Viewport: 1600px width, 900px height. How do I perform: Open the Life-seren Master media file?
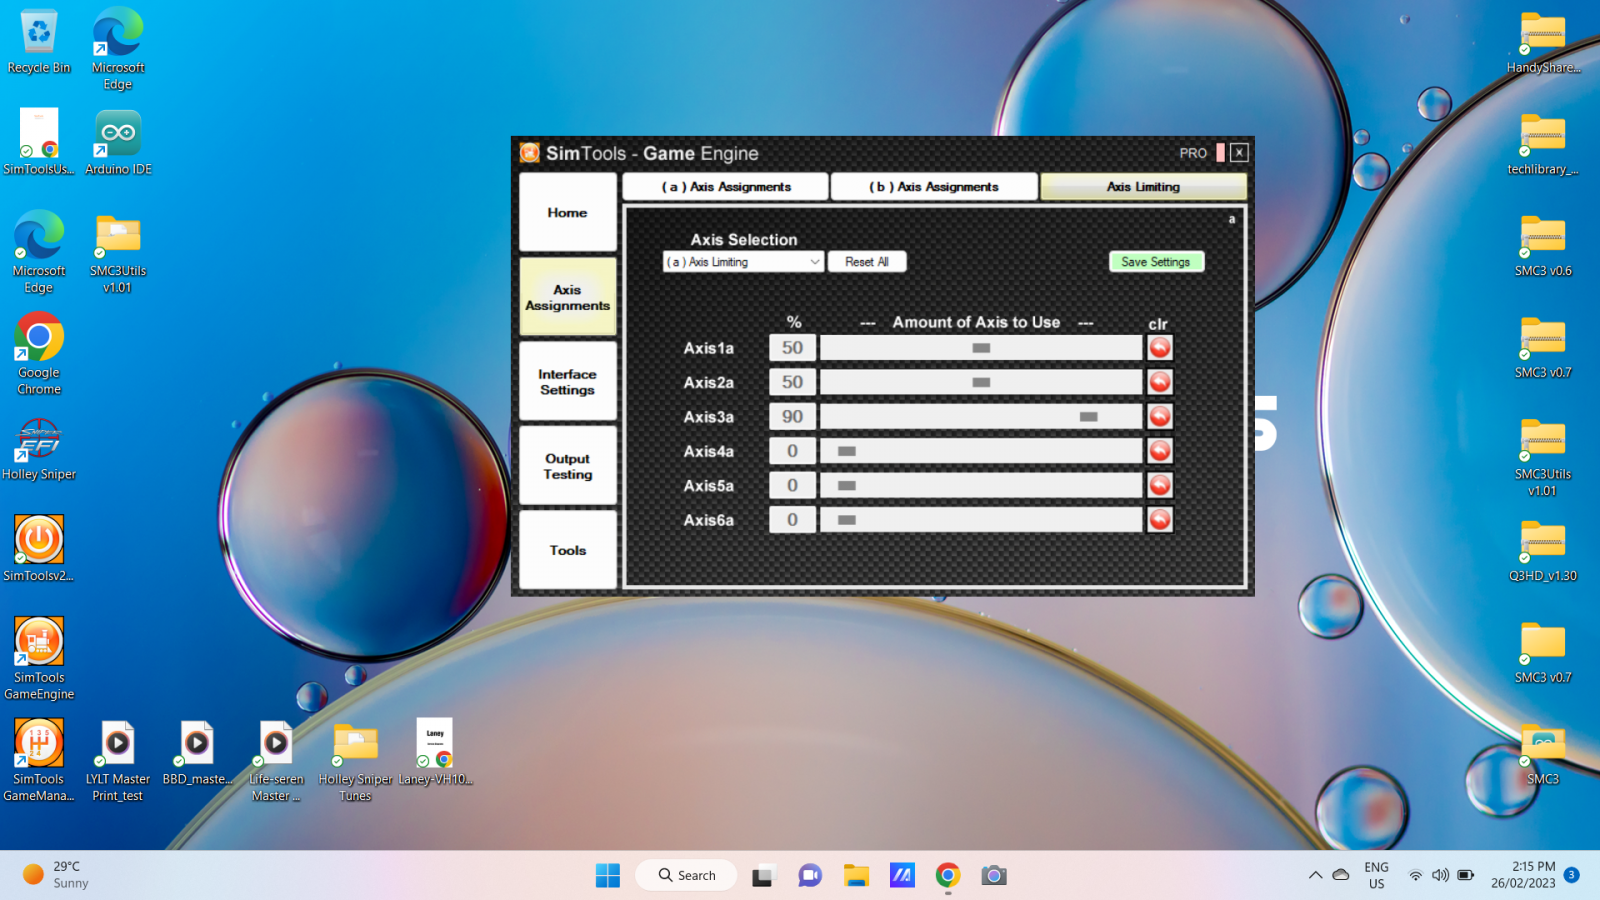[x=276, y=761]
